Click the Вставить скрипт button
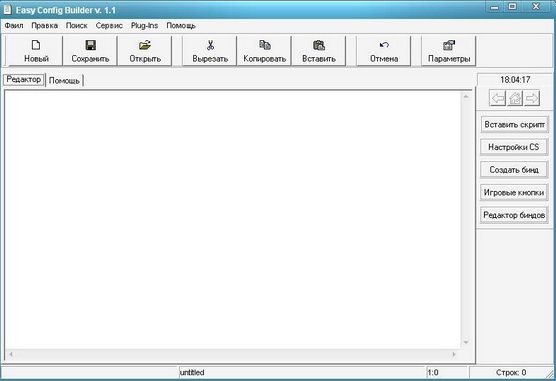The height and width of the screenshot is (381, 556). click(x=514, y=125)
